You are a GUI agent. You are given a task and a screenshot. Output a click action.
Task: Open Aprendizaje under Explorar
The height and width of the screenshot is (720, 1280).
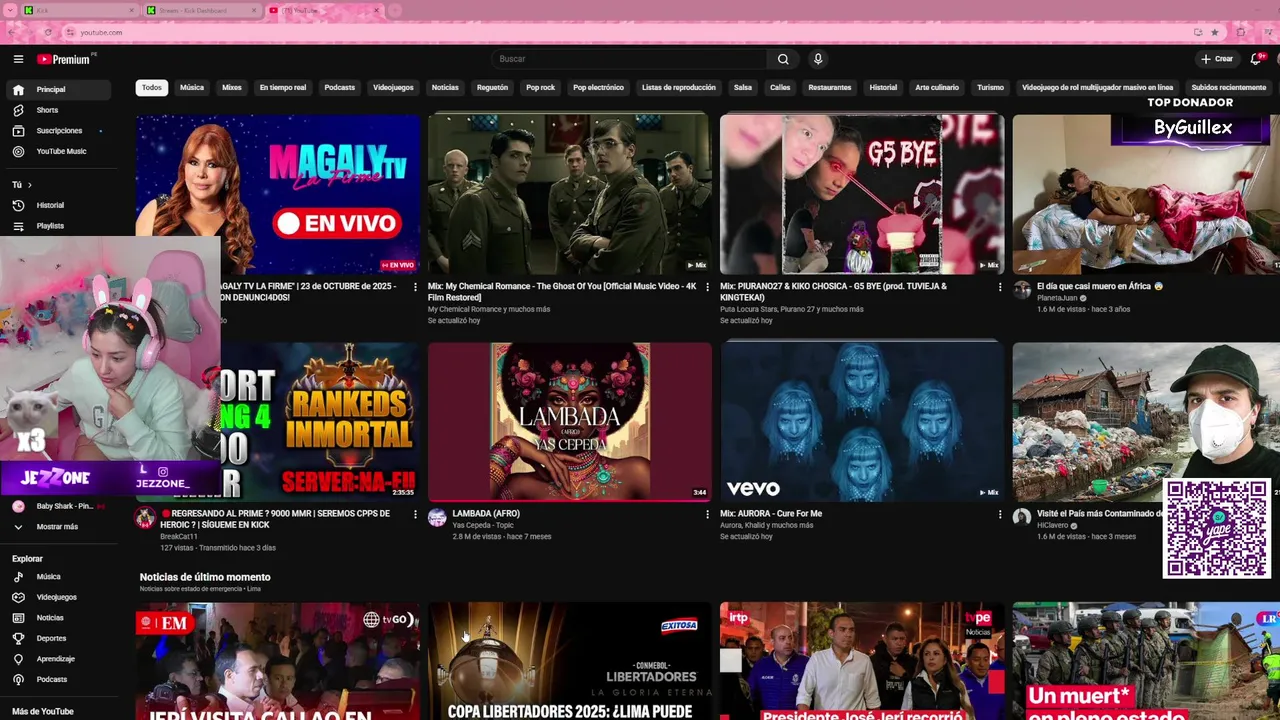pos(61,659)
